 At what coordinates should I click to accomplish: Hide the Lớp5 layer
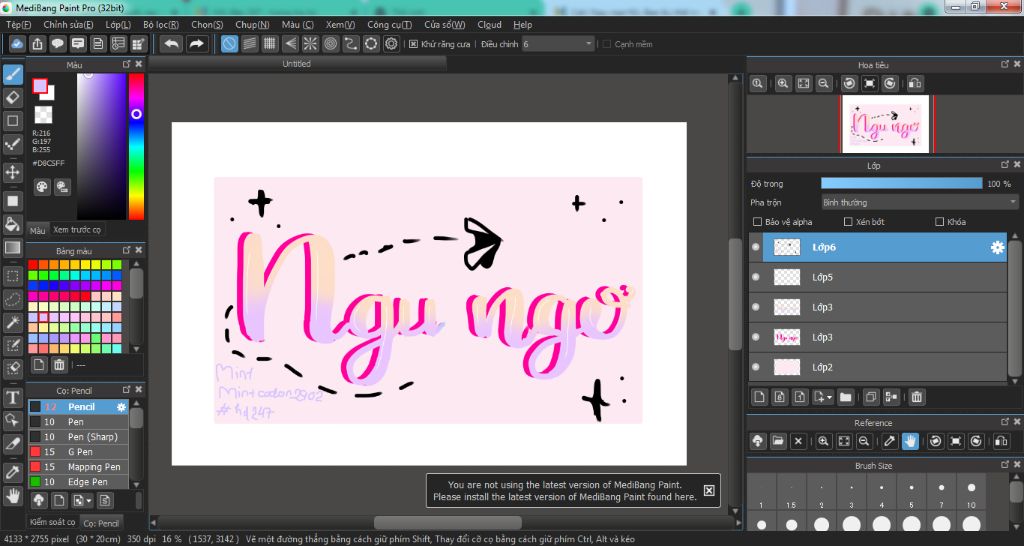pos(756,277)
